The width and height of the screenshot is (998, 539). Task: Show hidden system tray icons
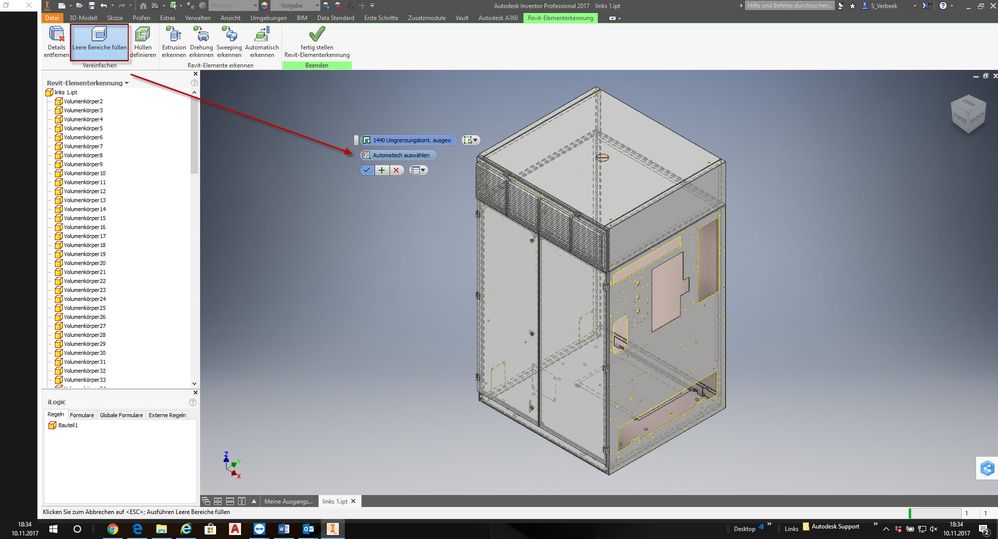coord(885,529)
